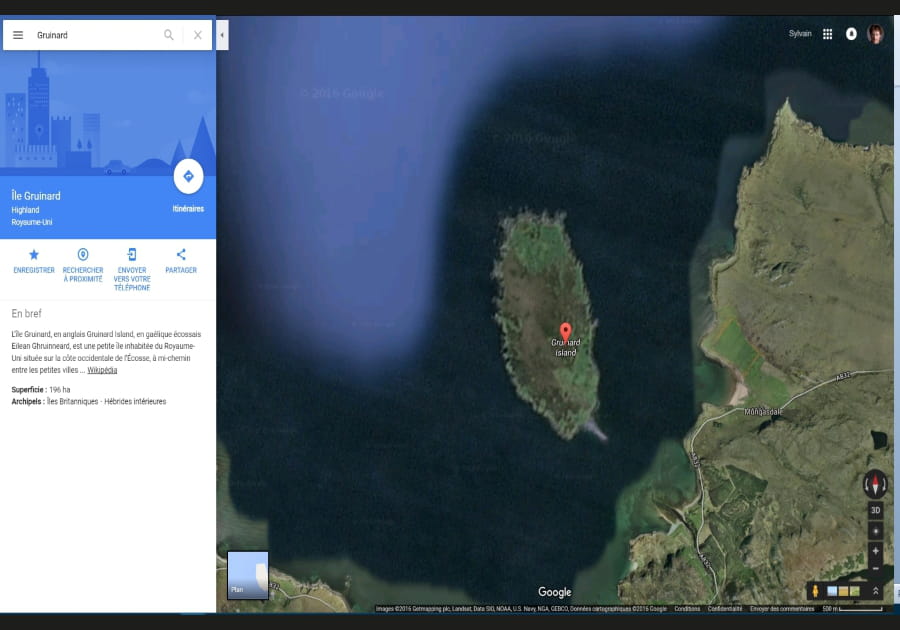Screen dimensions: 900x630
Task: Click the Île Gruinard title
Action: tap(36, 196)
